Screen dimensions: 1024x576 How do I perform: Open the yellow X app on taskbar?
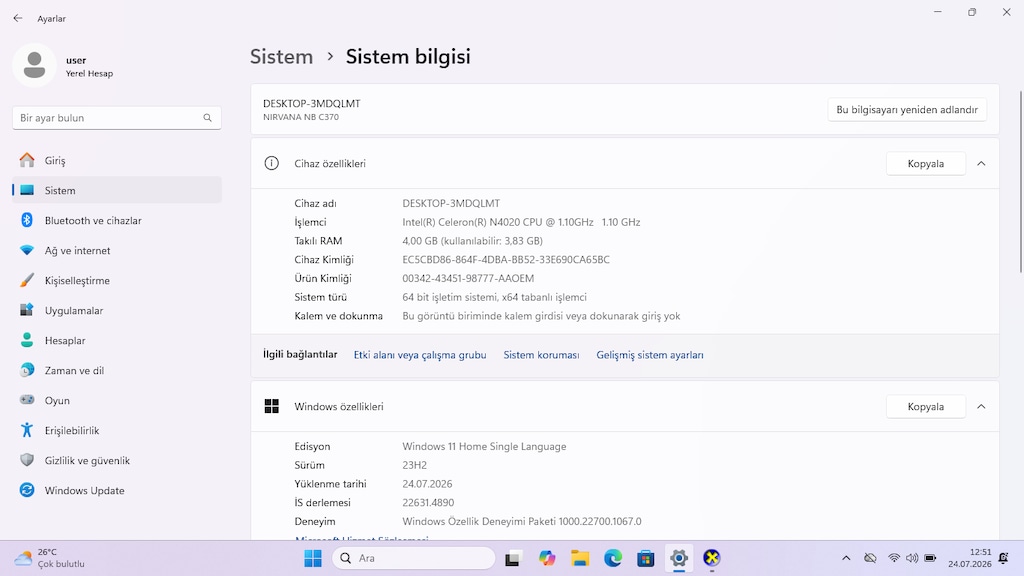(x=712, y=558)
